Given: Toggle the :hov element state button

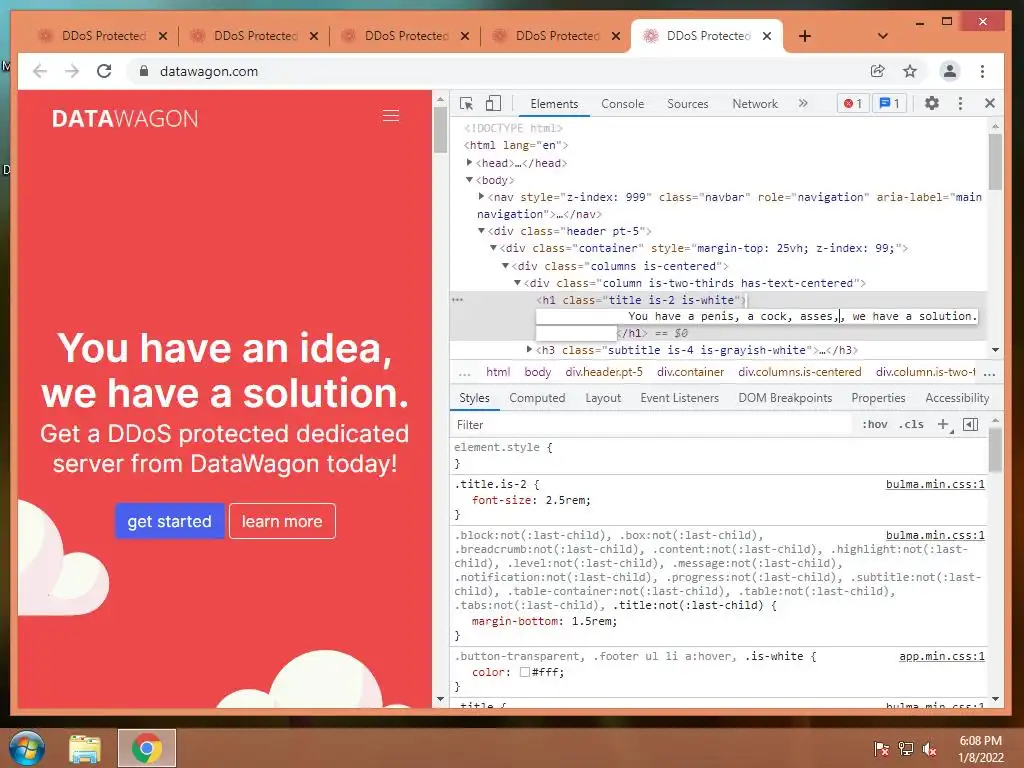Looking at the screenshot, I should (x=874, y=424).
